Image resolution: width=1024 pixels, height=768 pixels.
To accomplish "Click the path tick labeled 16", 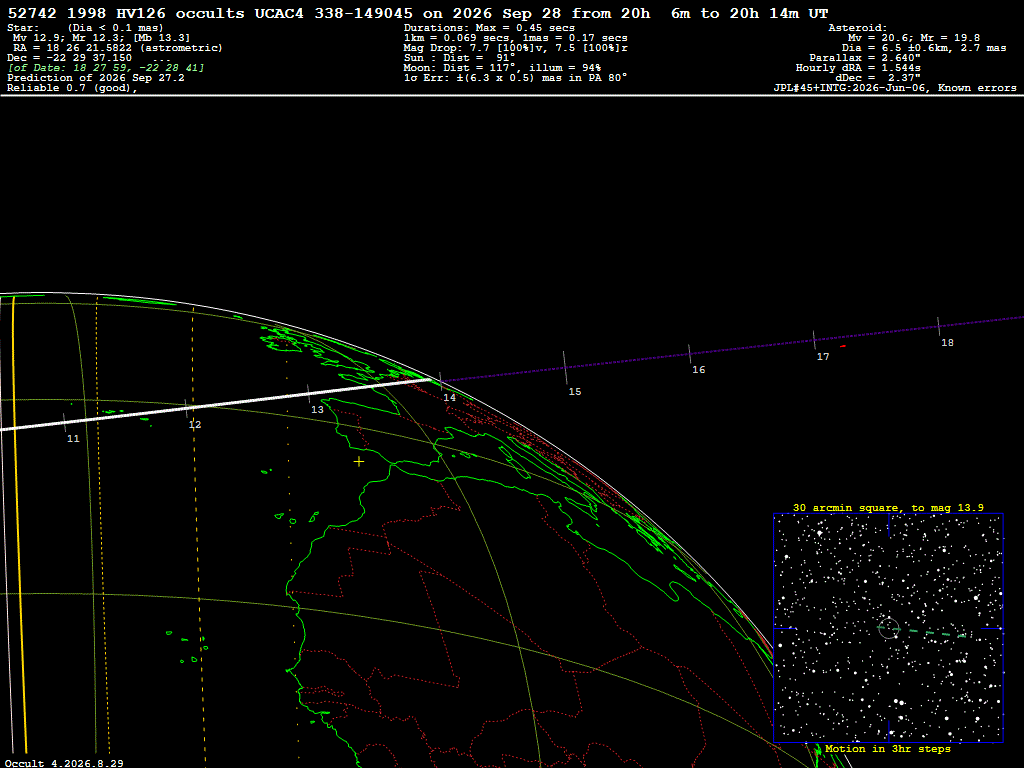I will pos(690,354).
